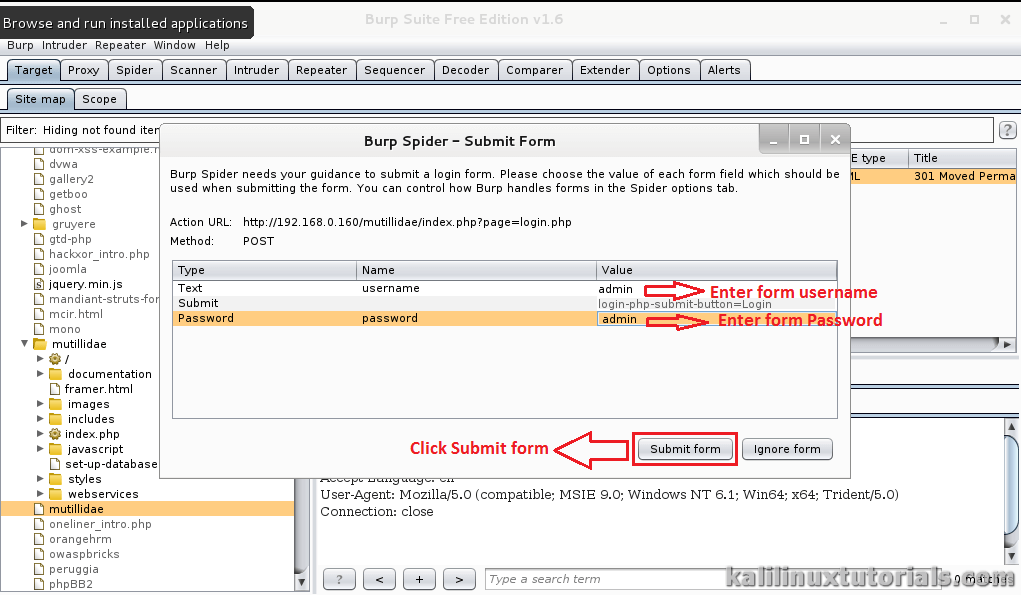Click the framer.html file icon
1021x595 pixels.
coord(56,389)
